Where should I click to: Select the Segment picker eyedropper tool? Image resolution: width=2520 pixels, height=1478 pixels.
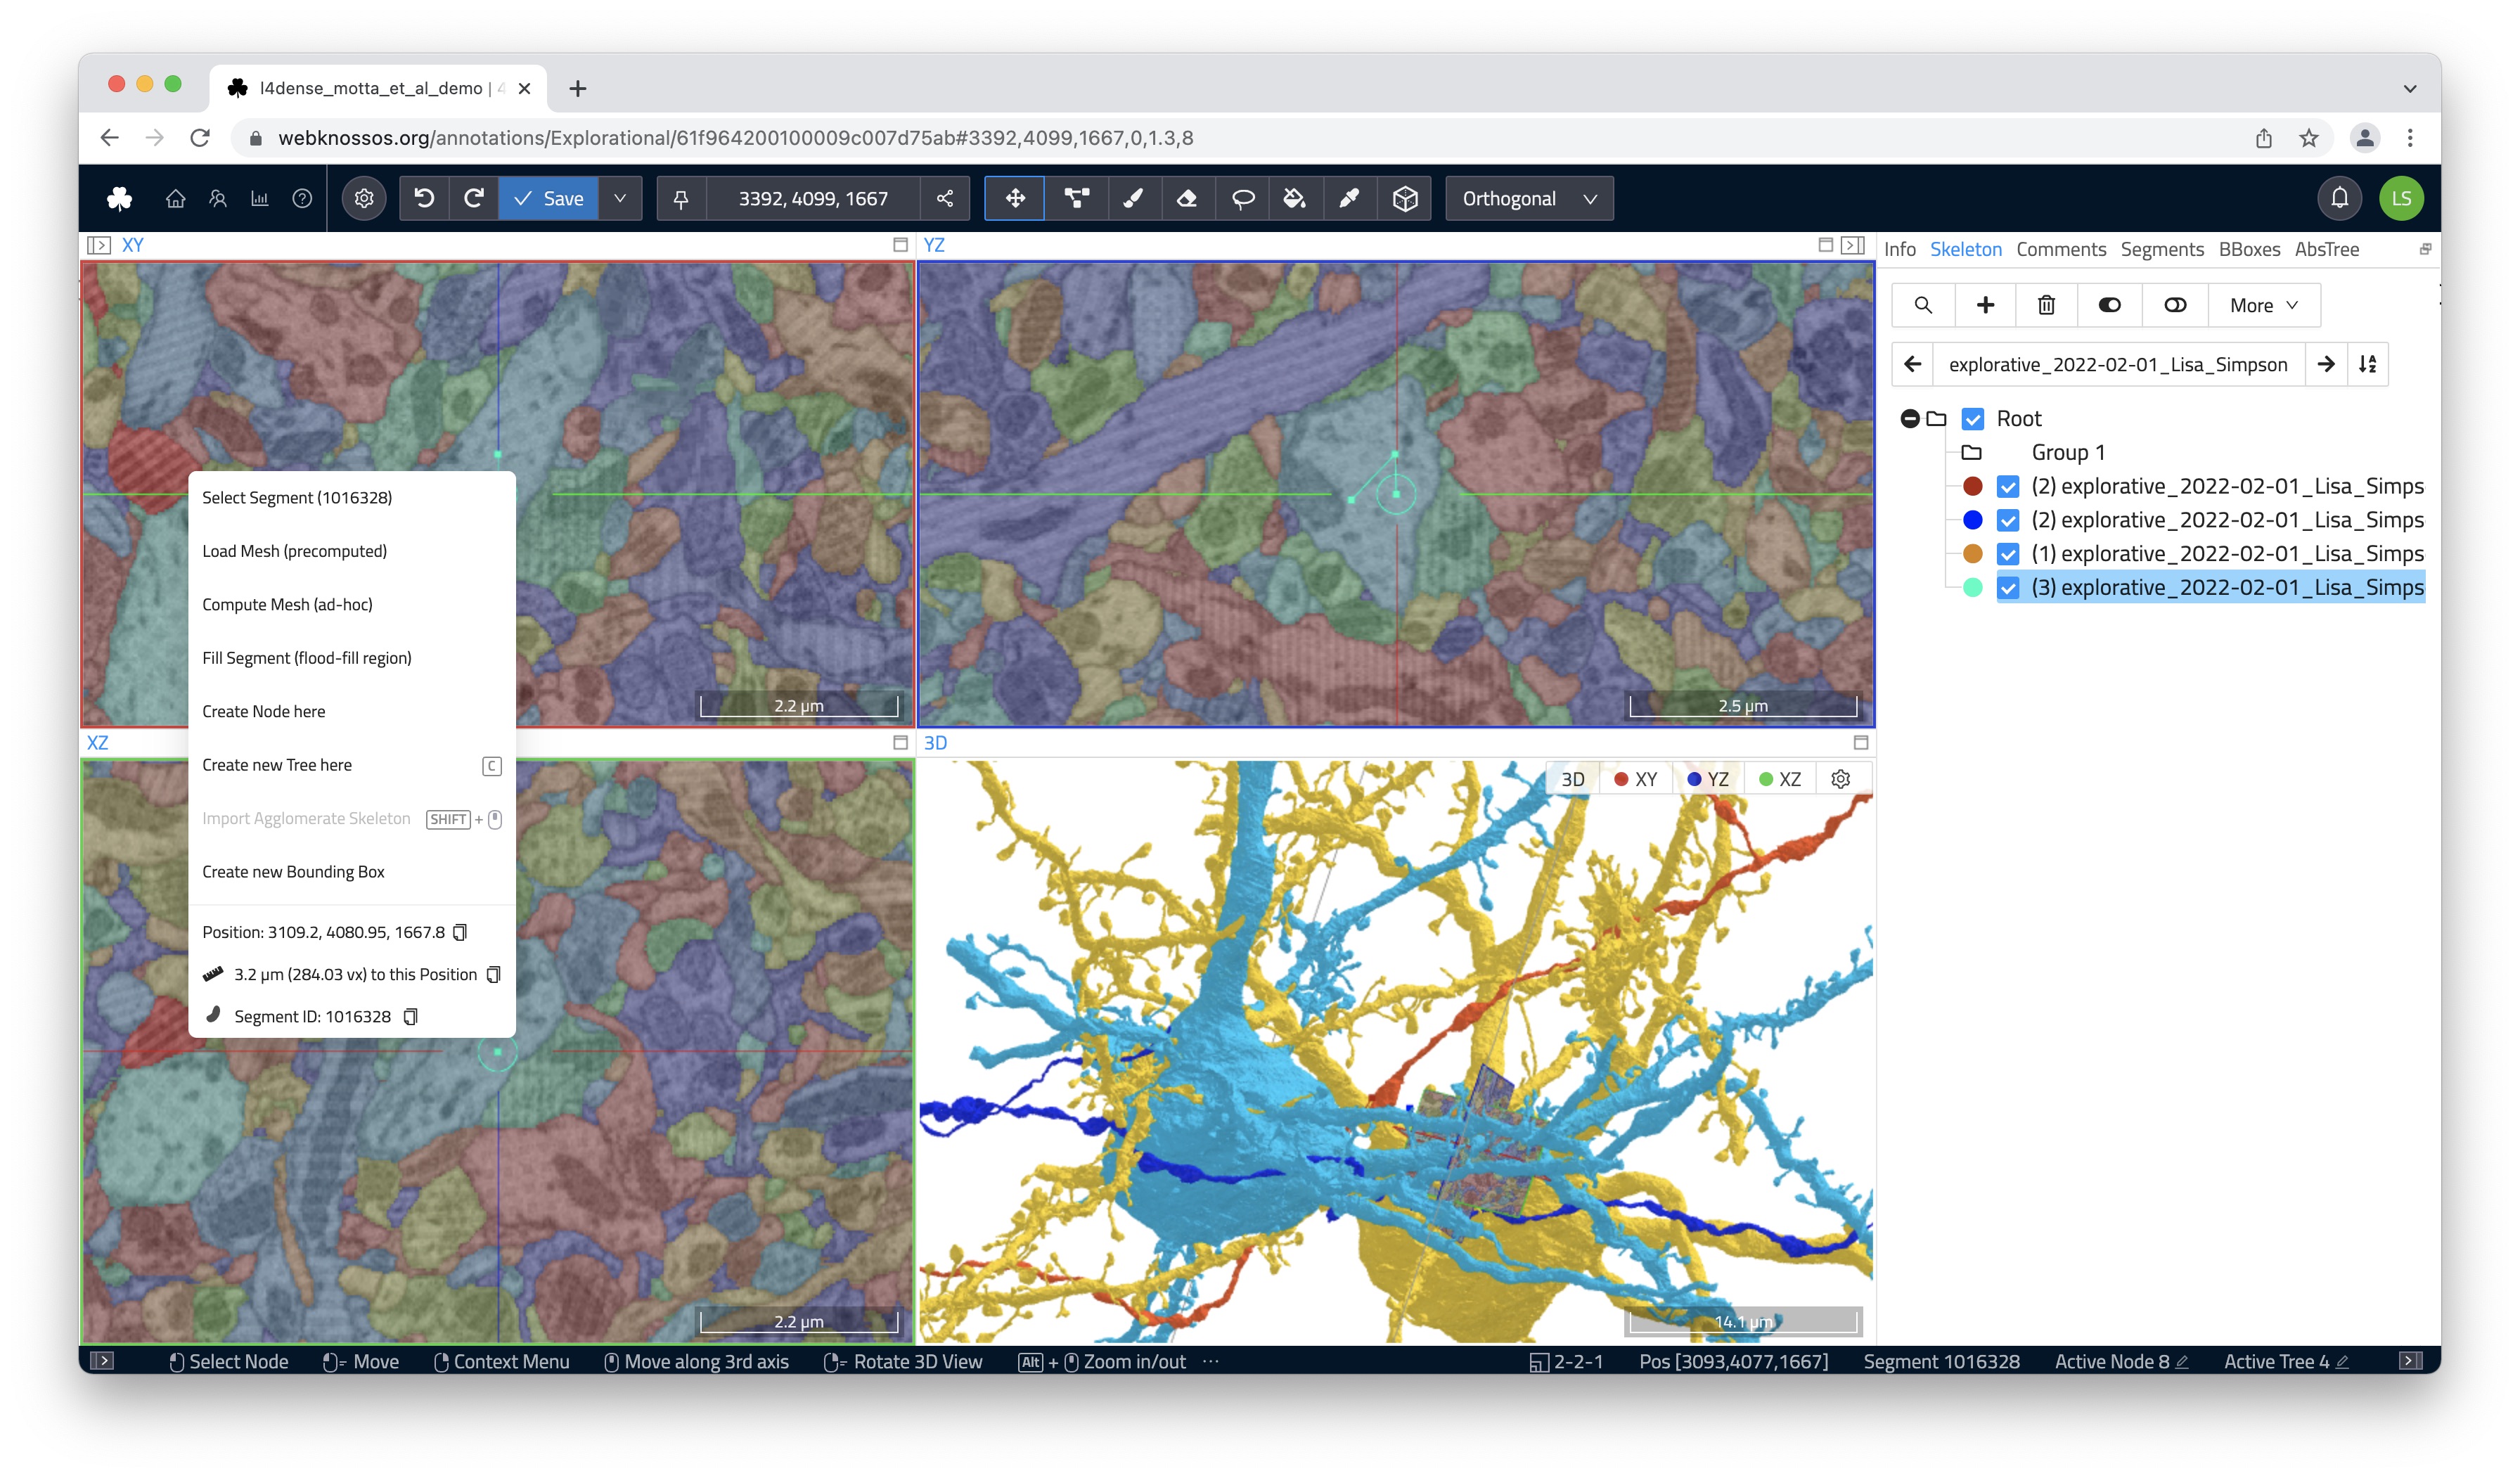(1349, 198)
